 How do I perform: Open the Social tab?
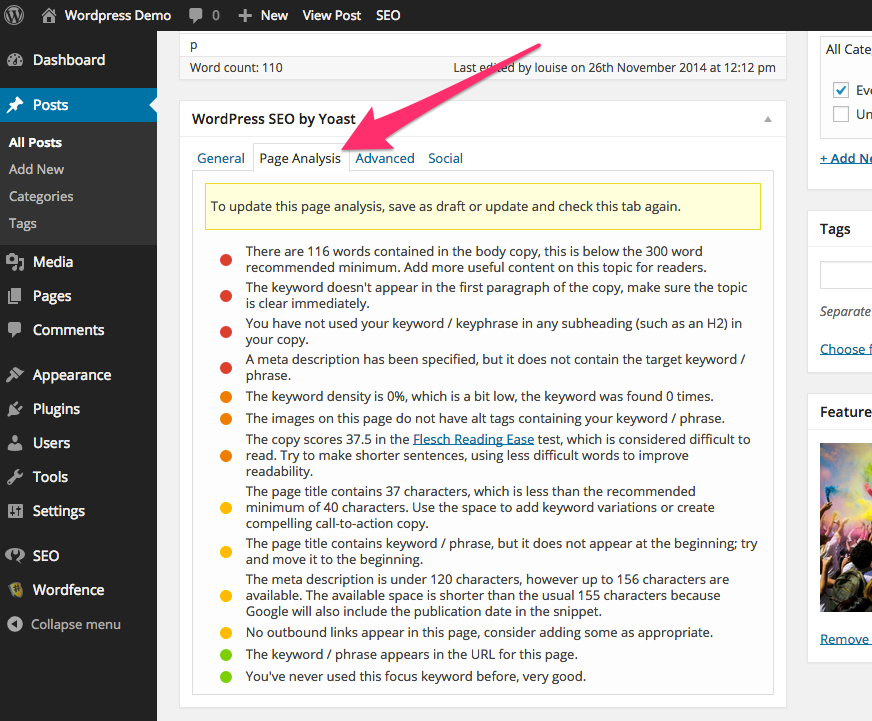click(x=445, y=158)
